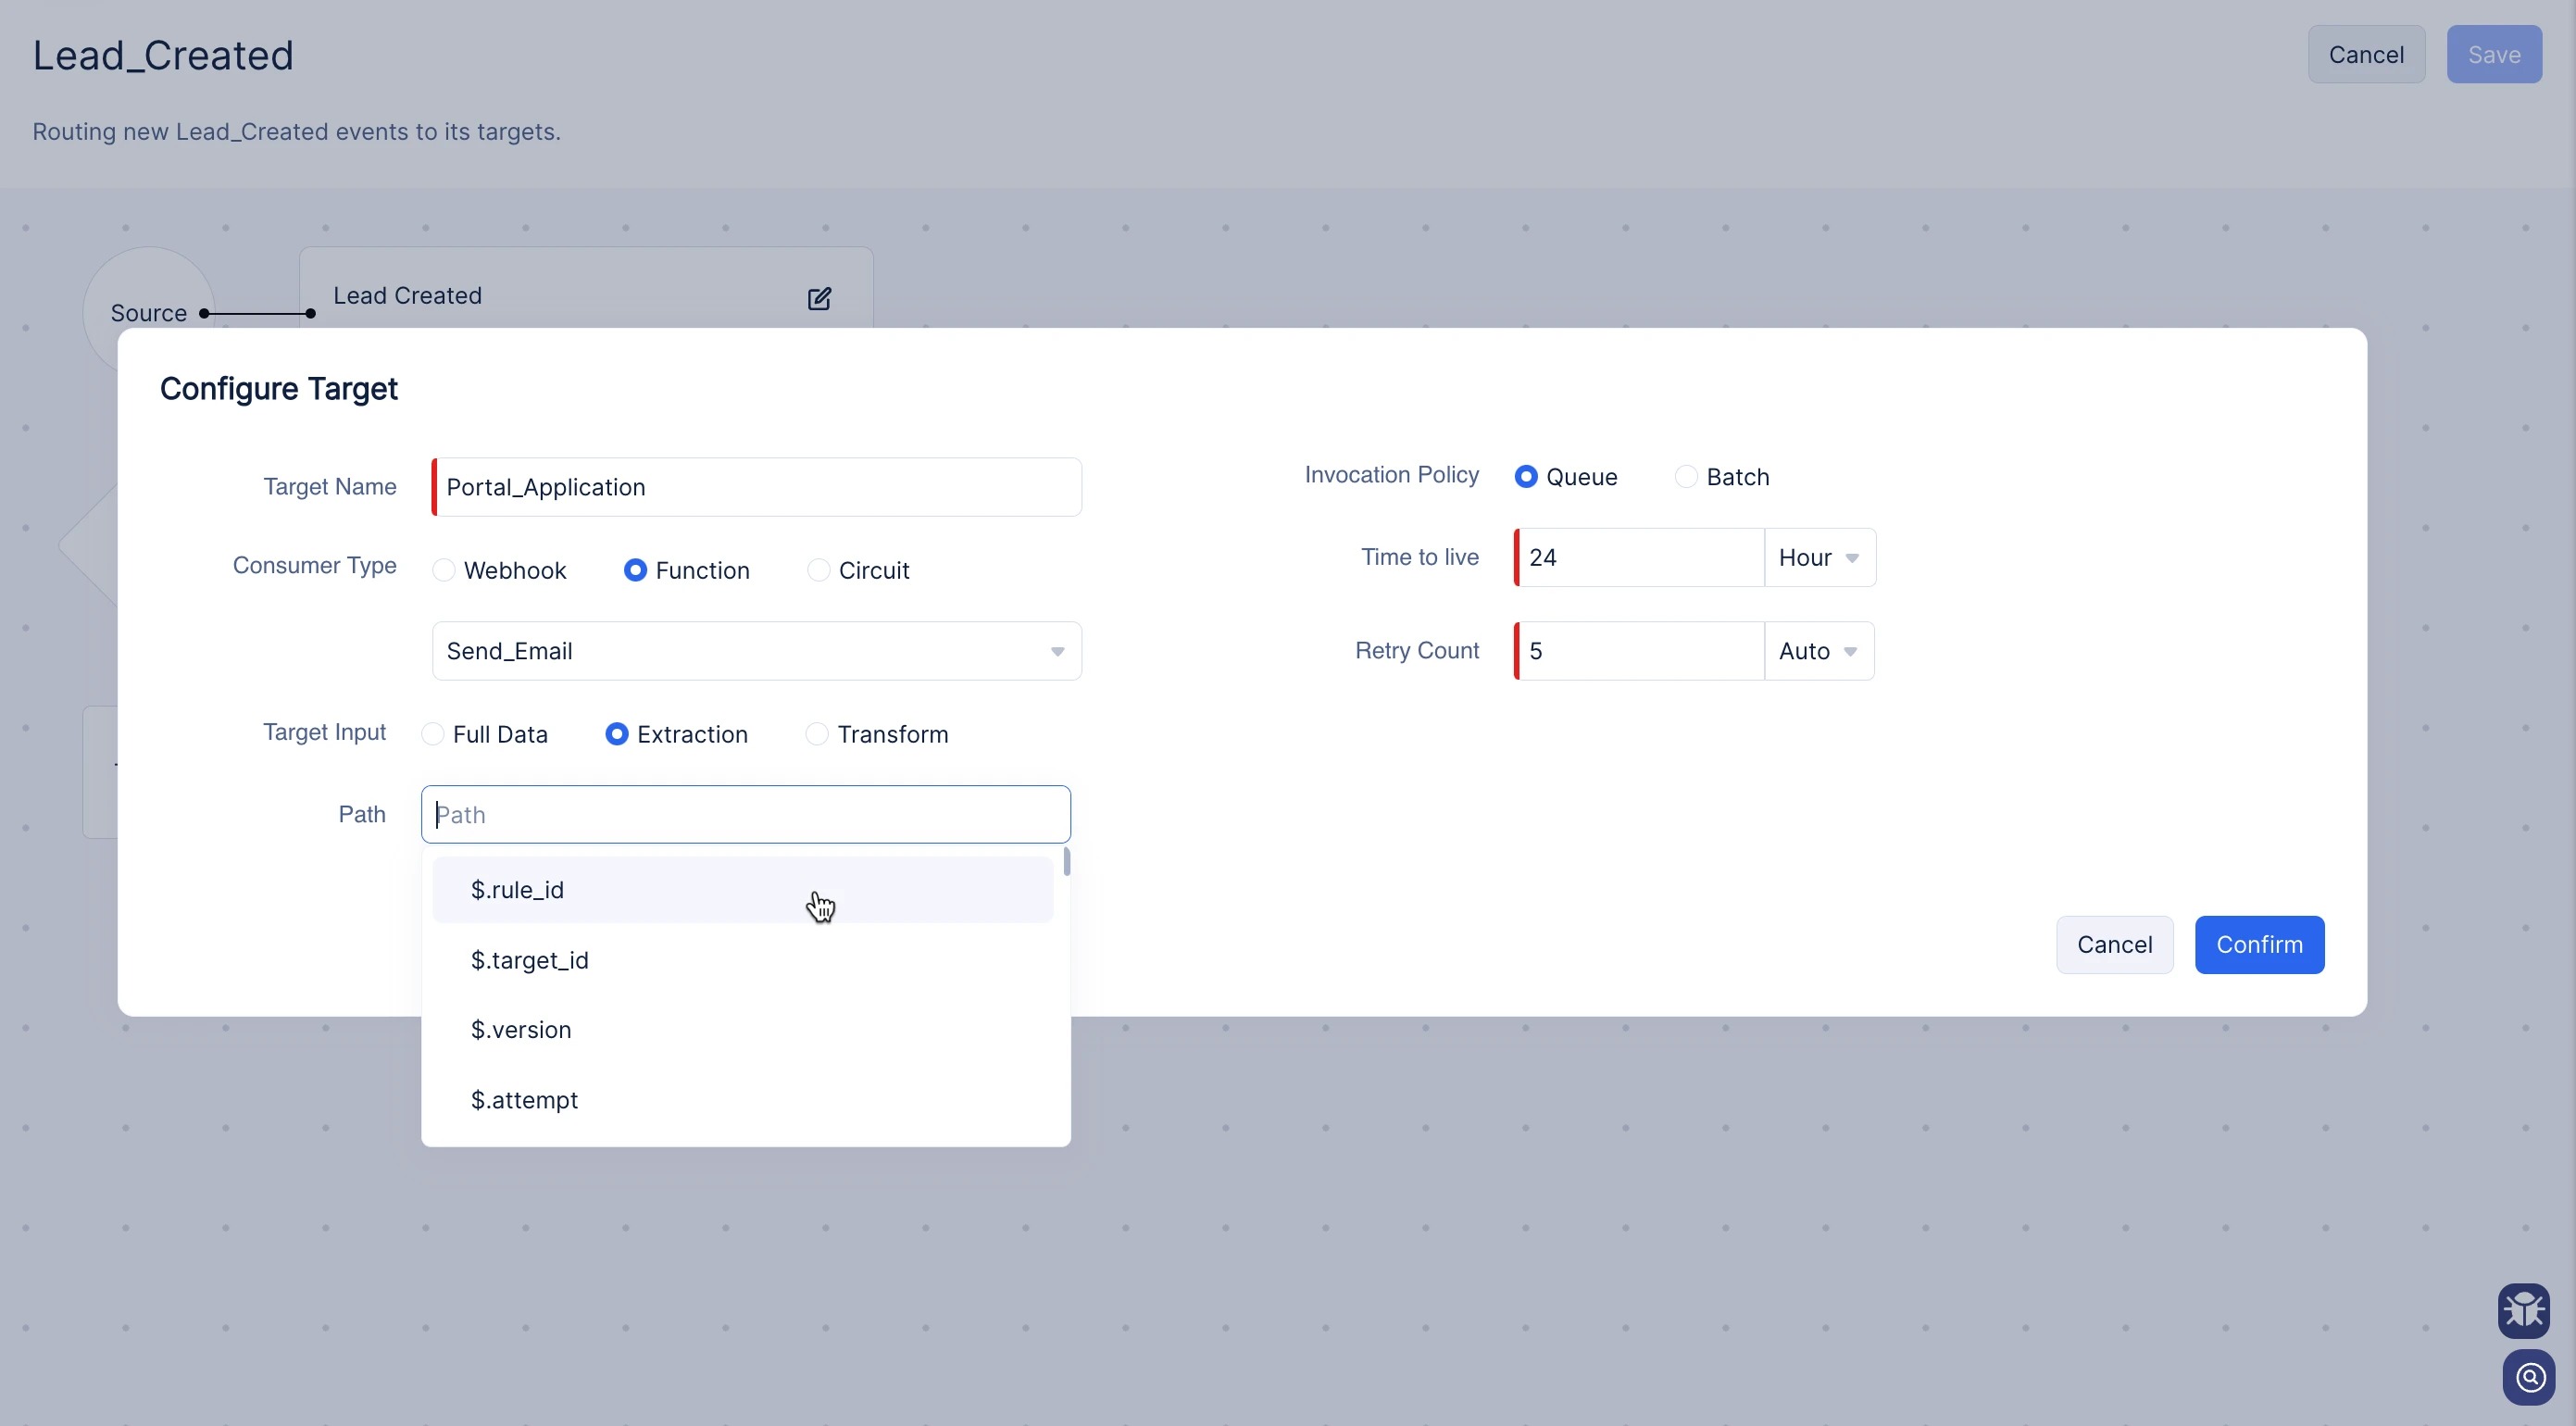The height and width of the screenshot is (1426, 2576).
Task: Click Cancel in Configure Target dialog
Action: 2114,945
